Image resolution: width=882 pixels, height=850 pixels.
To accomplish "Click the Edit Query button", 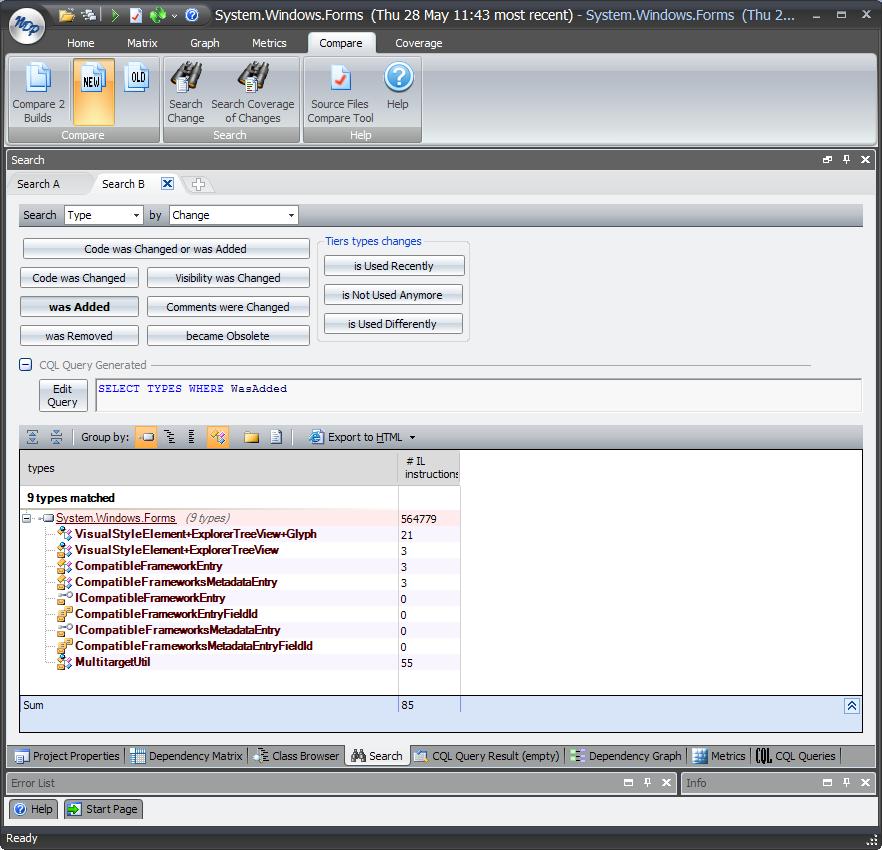I will 63,395.
